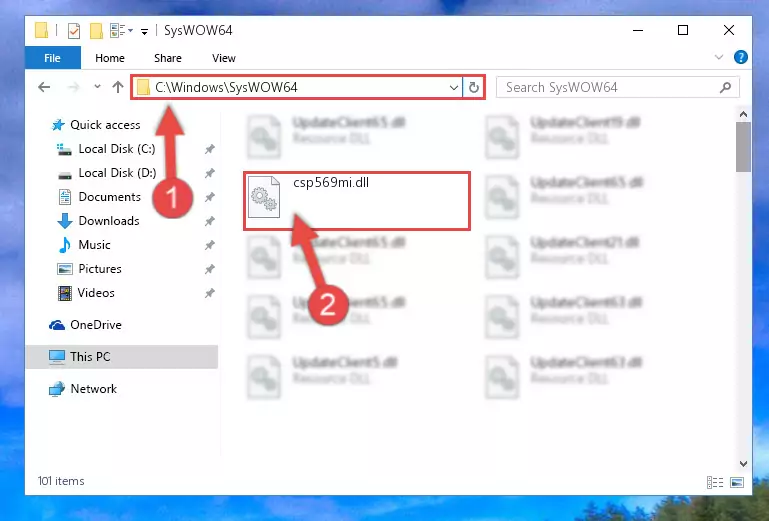Switch to Large icons view in status bar
The width and height of the screenshot is (769, 521).
[x=737, y=482]
